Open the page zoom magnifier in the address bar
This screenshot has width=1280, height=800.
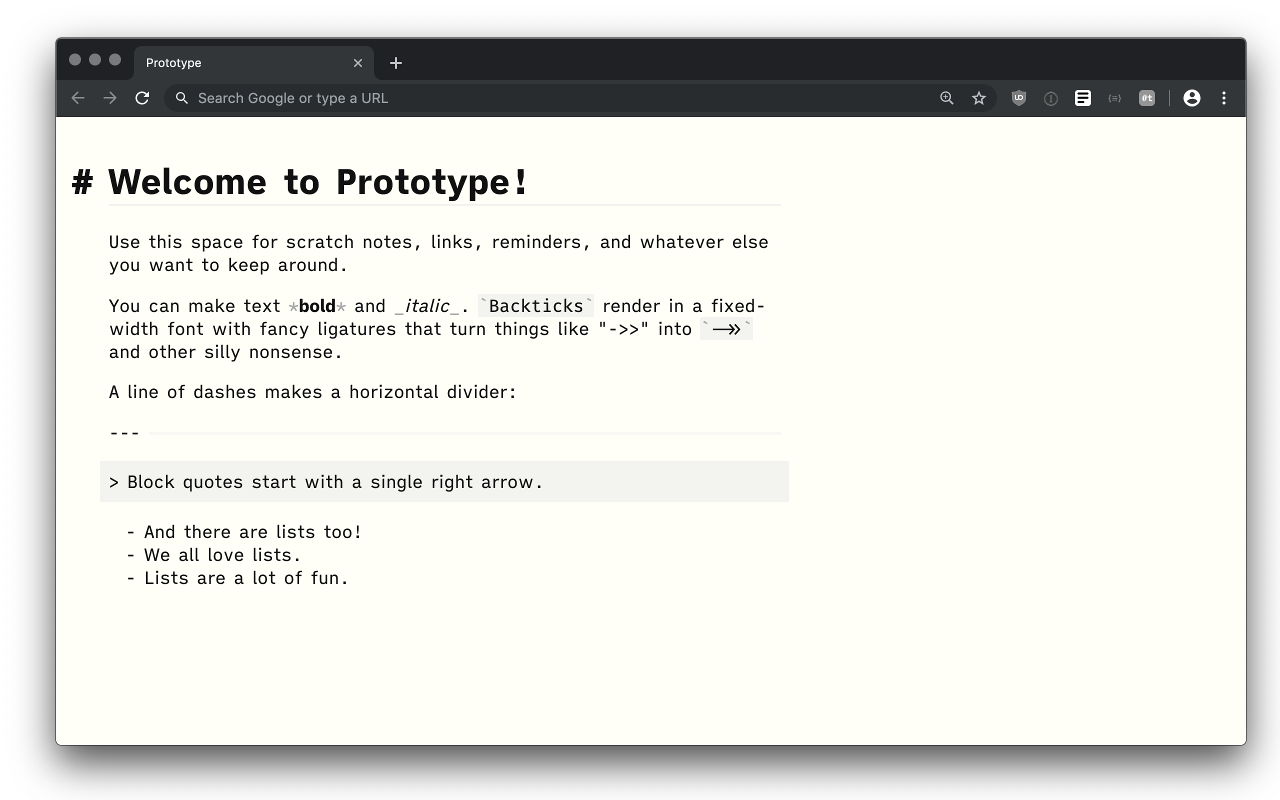(x=946, y=98)
